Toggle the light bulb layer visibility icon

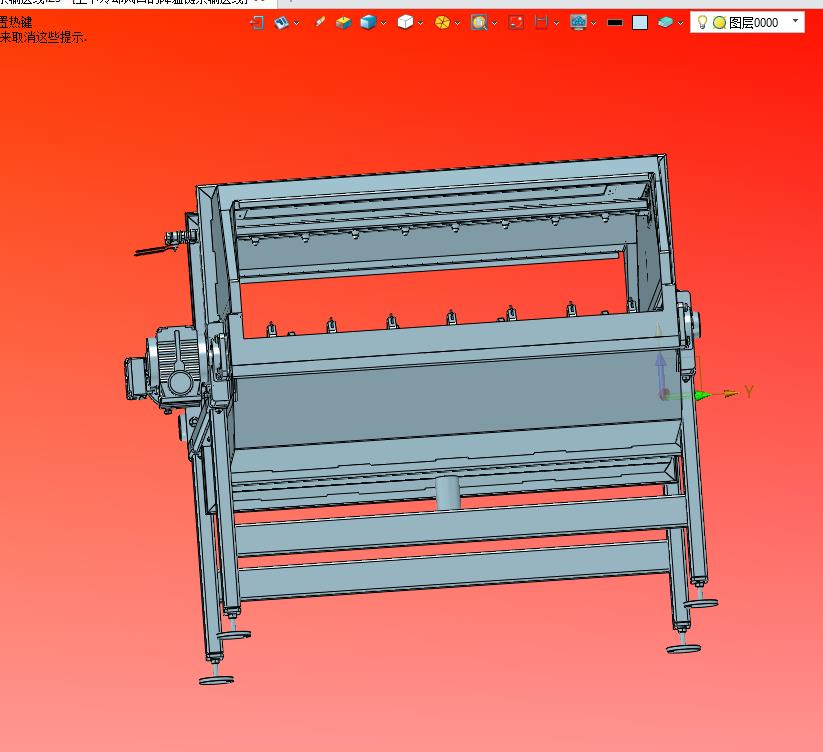(x=702, y=22)
